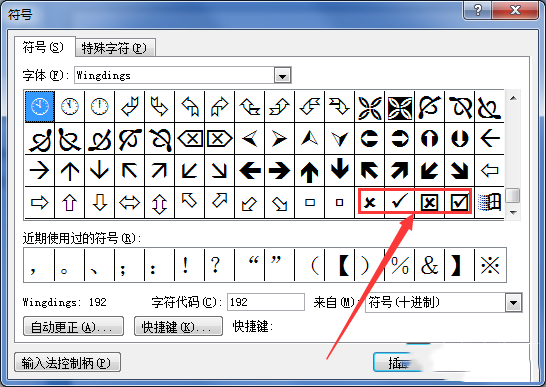Click the symbol grid scrollbar down arrow

pos(513,212)
